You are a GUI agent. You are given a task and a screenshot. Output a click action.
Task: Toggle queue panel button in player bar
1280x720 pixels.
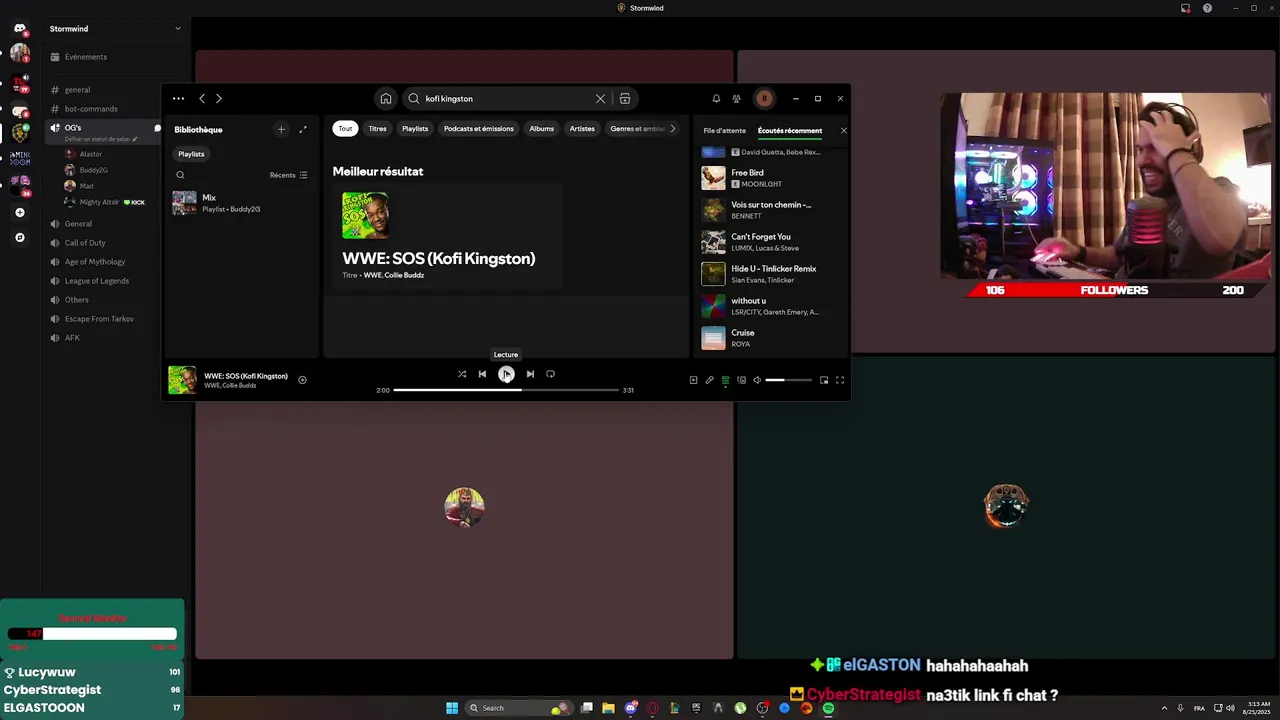[x=725, y=380]
